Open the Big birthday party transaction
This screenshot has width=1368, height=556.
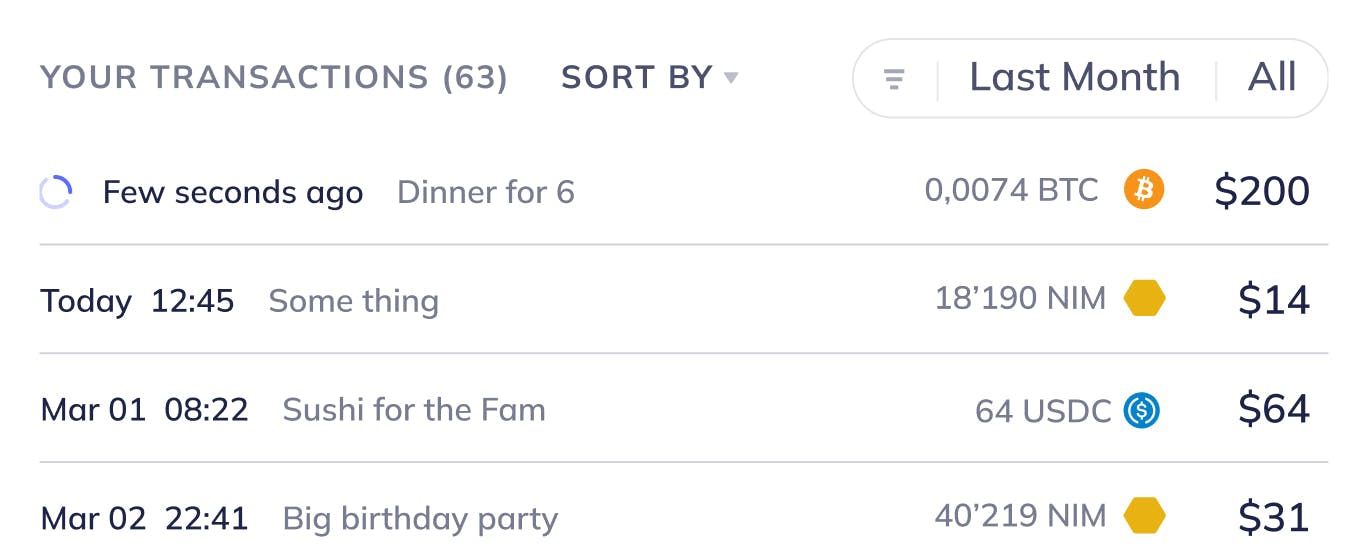684,510
